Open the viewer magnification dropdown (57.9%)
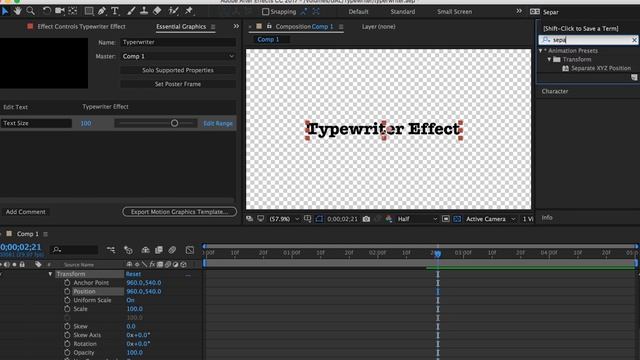The width and height of the screenshot is (640, 360). coord(284,219)
